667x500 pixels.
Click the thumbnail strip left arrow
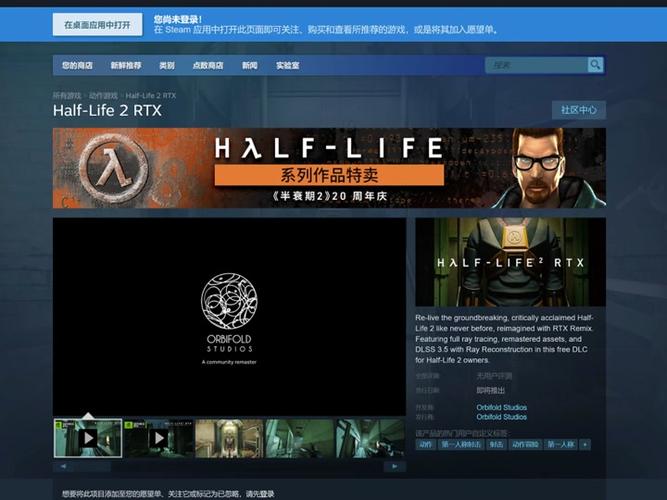point(63,466)
